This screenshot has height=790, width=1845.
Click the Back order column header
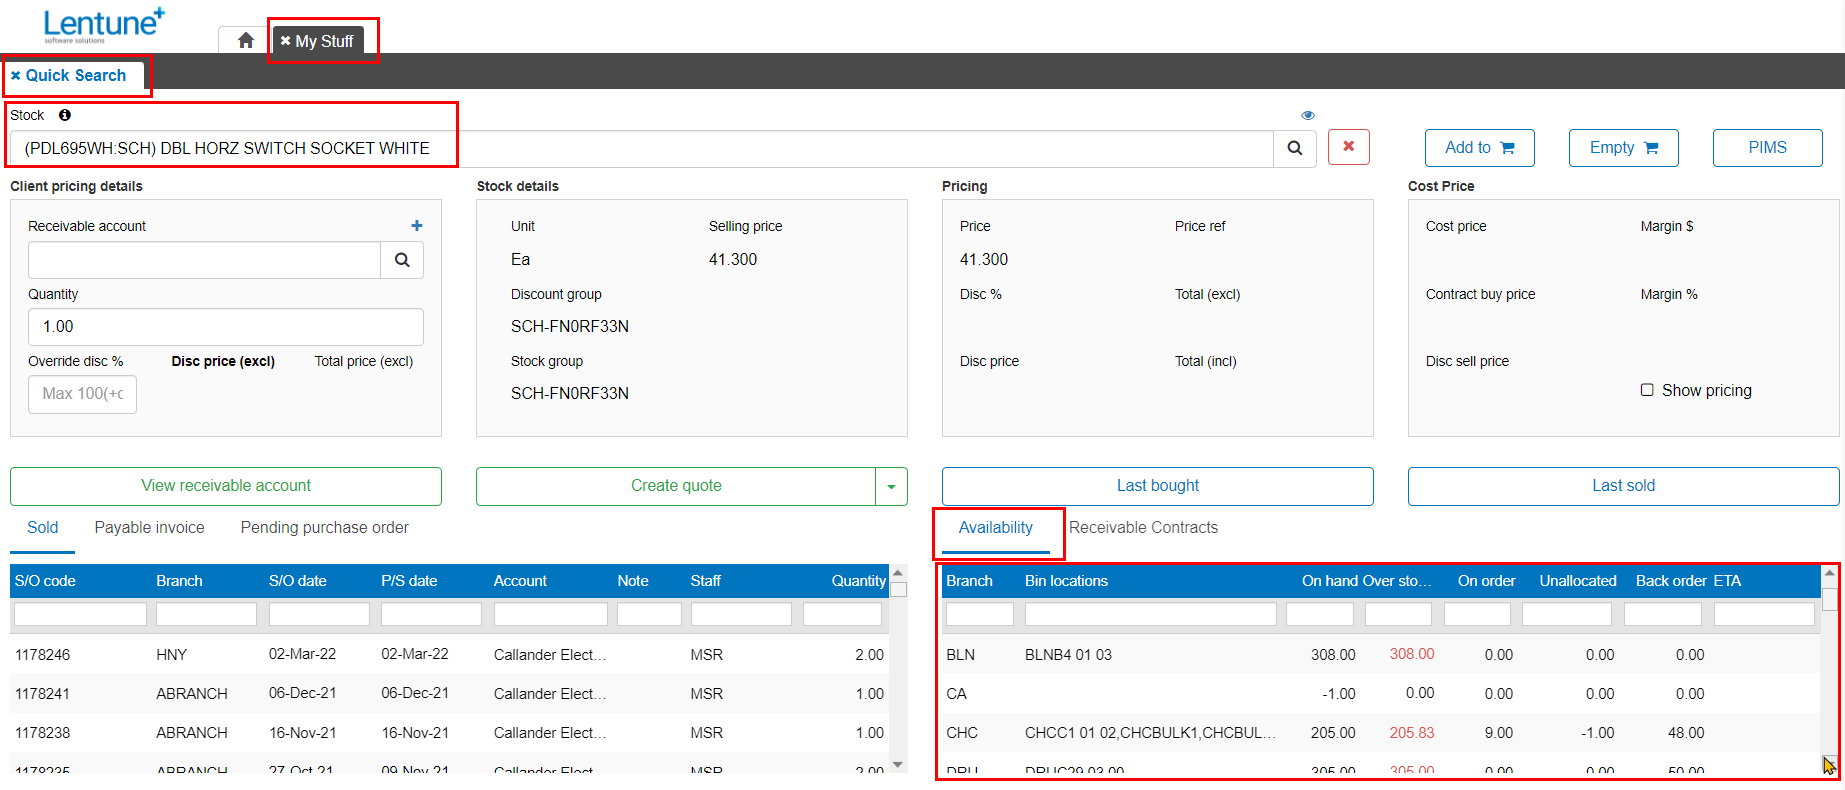[1671, 581]
